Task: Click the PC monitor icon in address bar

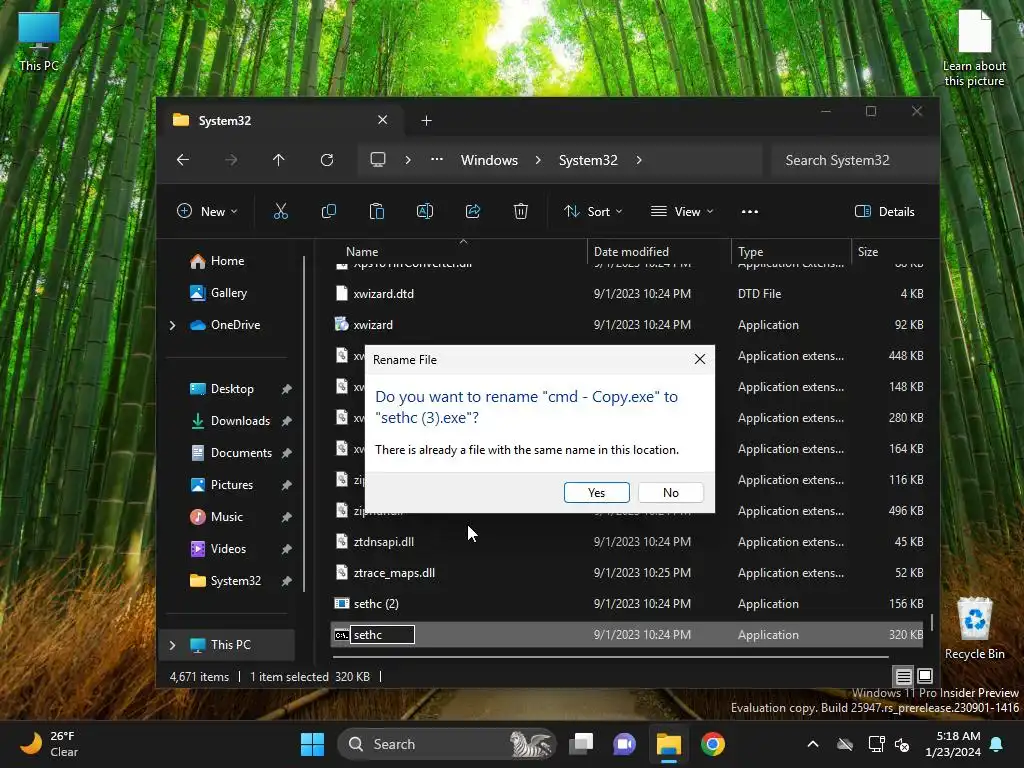Action: tap(377, 160)
